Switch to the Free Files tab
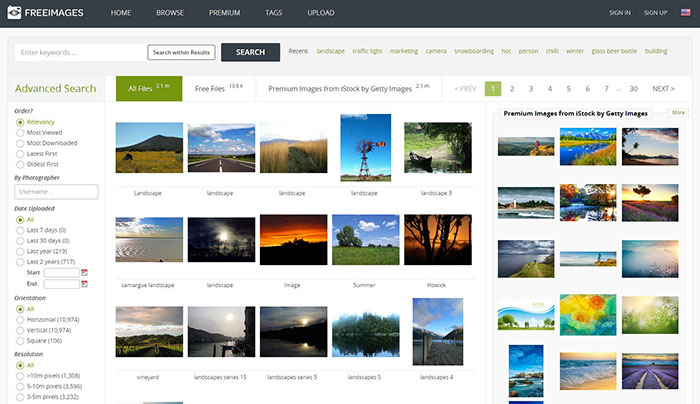The width and height of the screenshot is (700, 404). (210, 89)
